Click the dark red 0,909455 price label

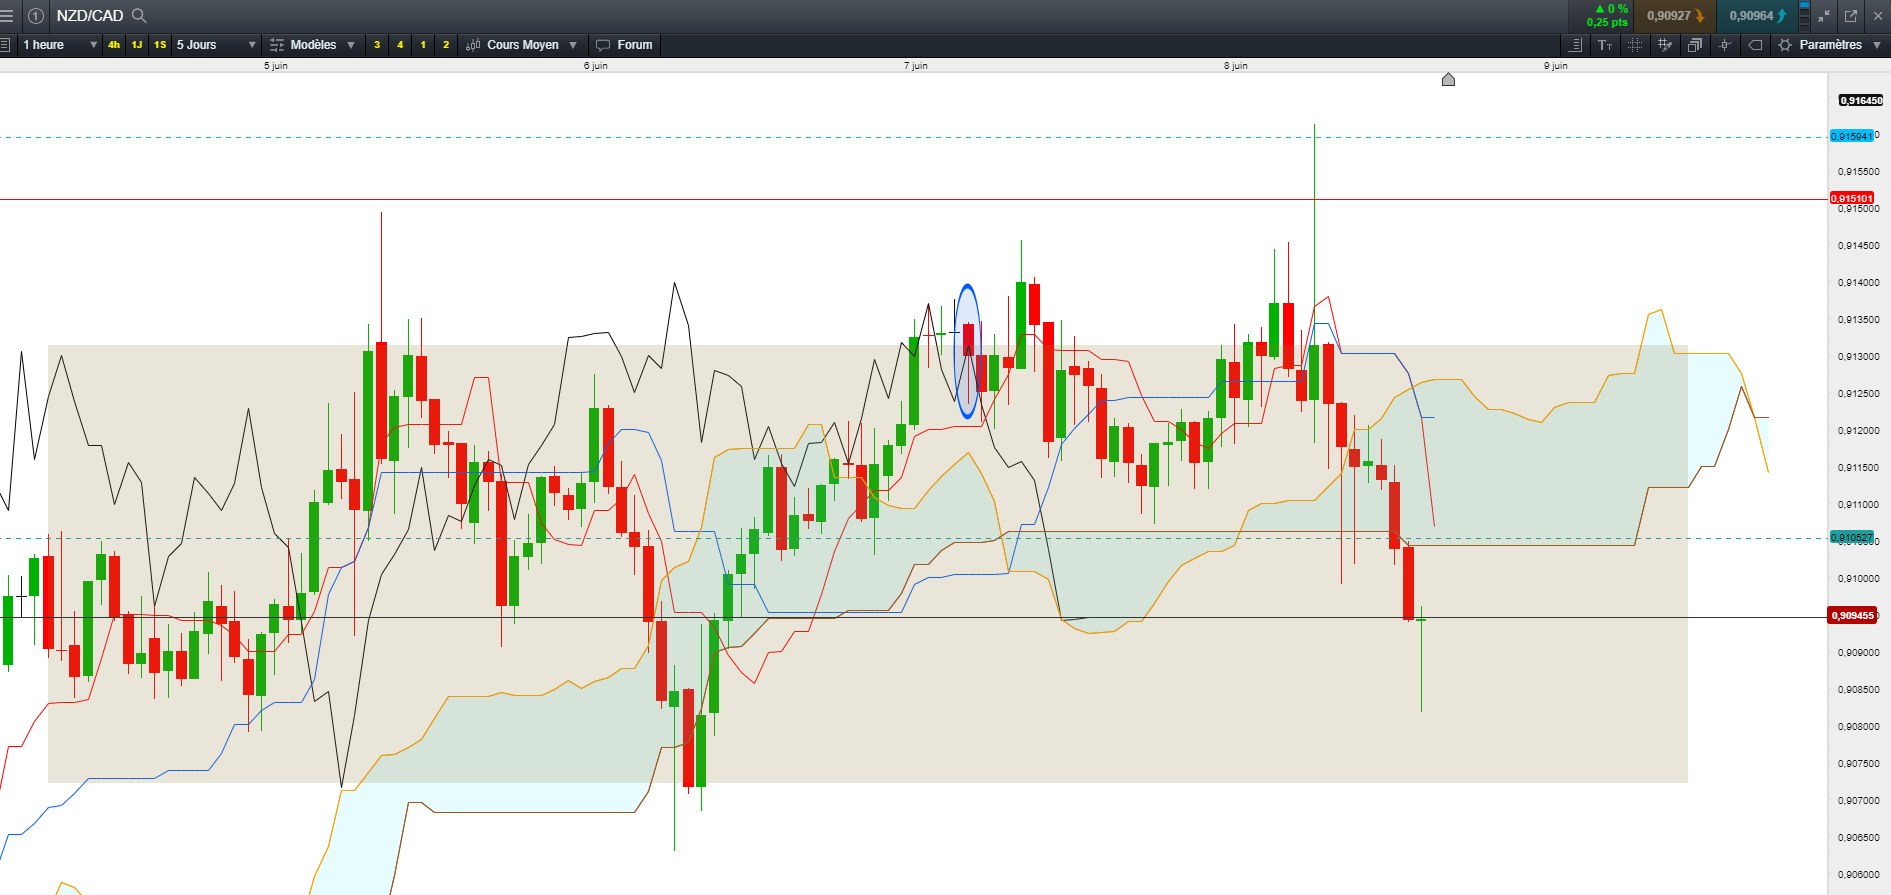coord(1852,615)
